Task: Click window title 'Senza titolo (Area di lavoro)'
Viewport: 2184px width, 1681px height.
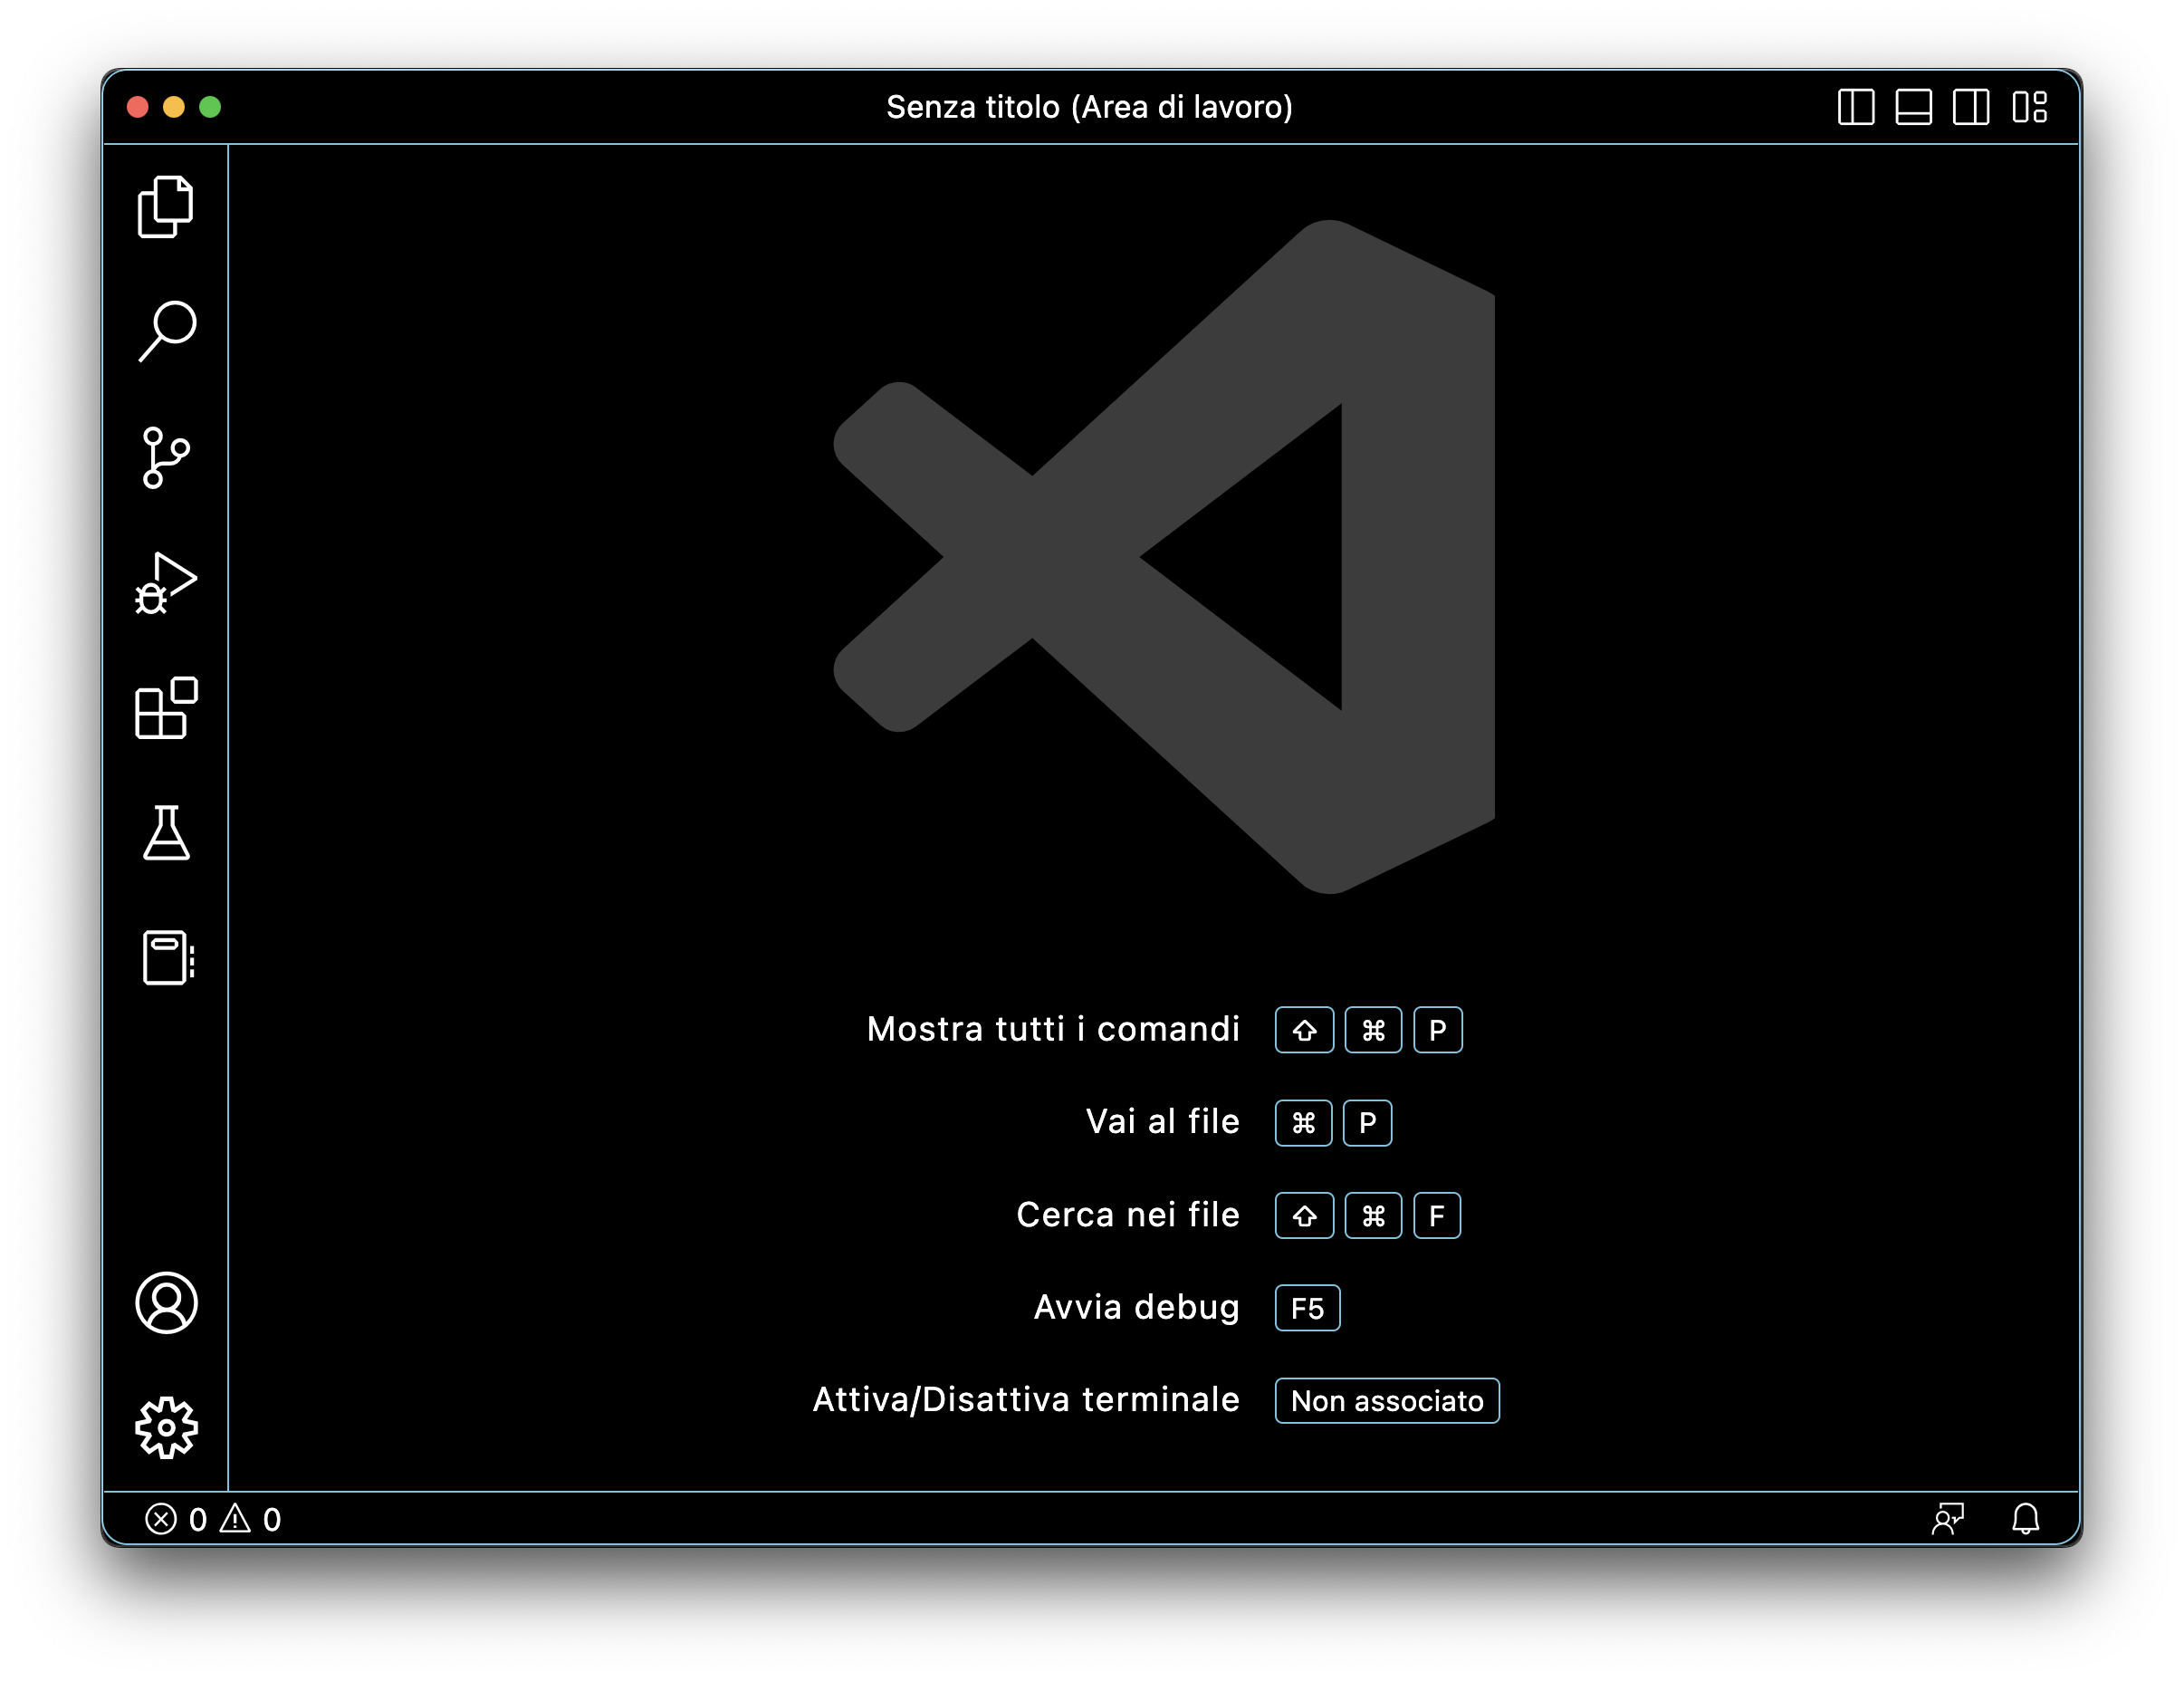Action: tap(1090, 107)
